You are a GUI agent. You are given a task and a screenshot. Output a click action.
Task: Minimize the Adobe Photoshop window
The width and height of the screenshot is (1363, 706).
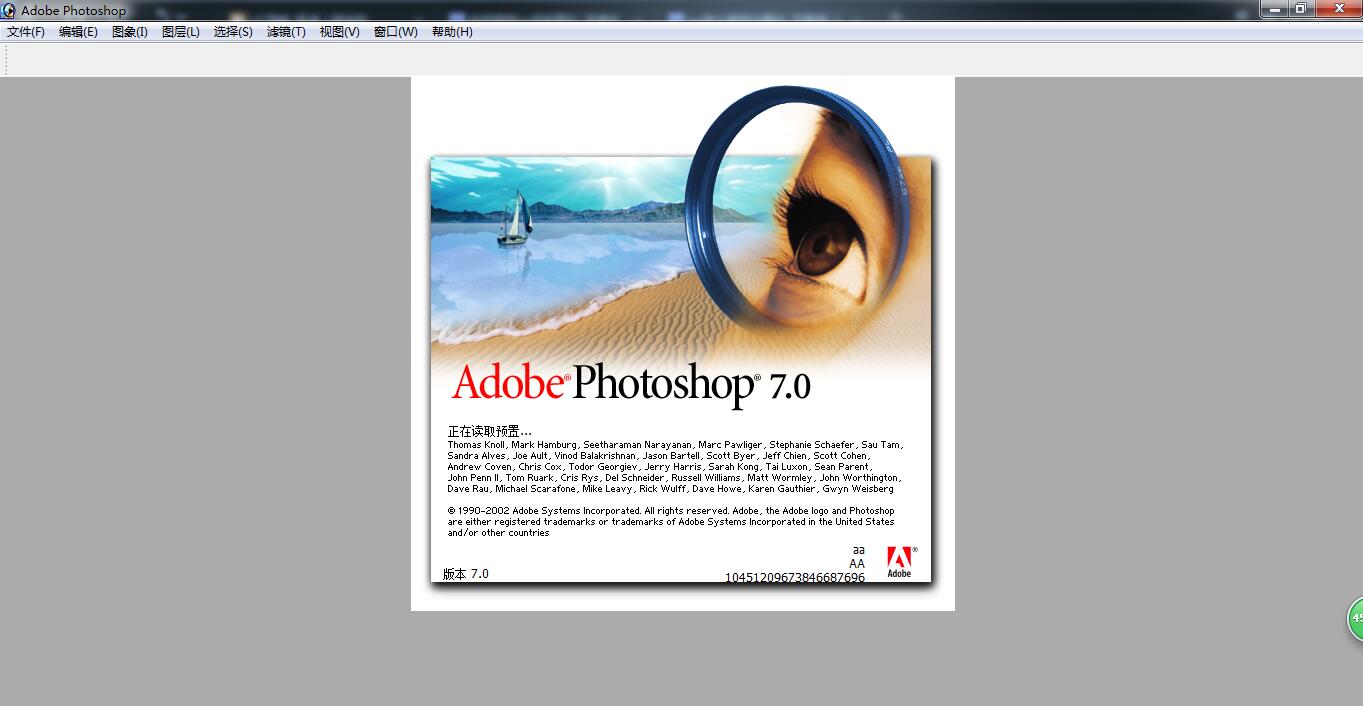click(x=1274, y=8)
